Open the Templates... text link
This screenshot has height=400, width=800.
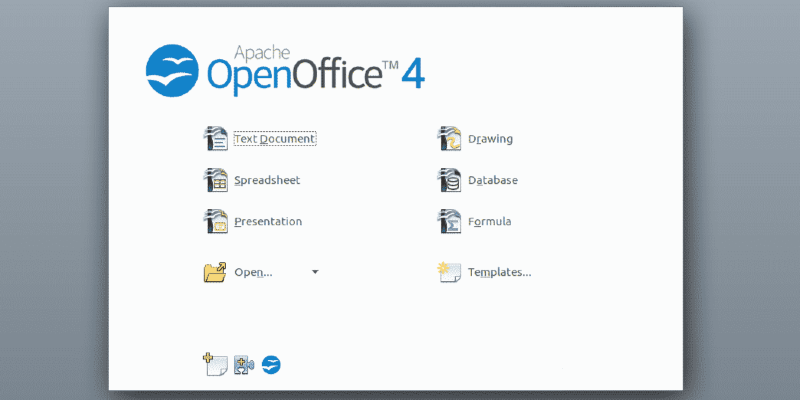(x=499, y=272)
